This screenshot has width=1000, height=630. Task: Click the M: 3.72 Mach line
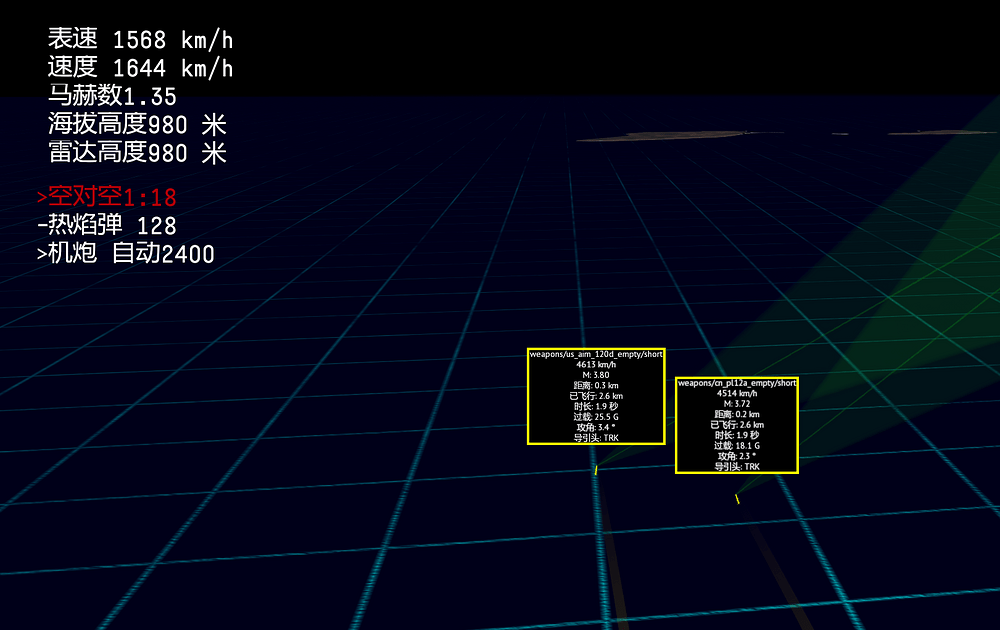[x=737, y=404]
